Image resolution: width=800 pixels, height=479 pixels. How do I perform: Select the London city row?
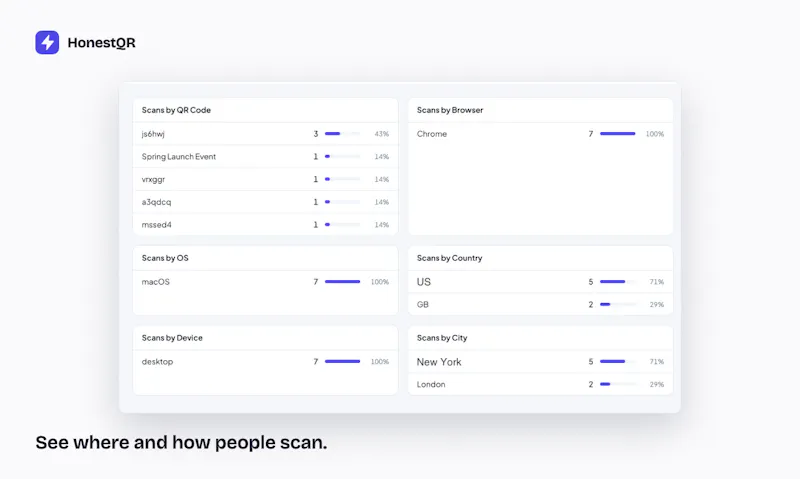click(x=540, y=384)
